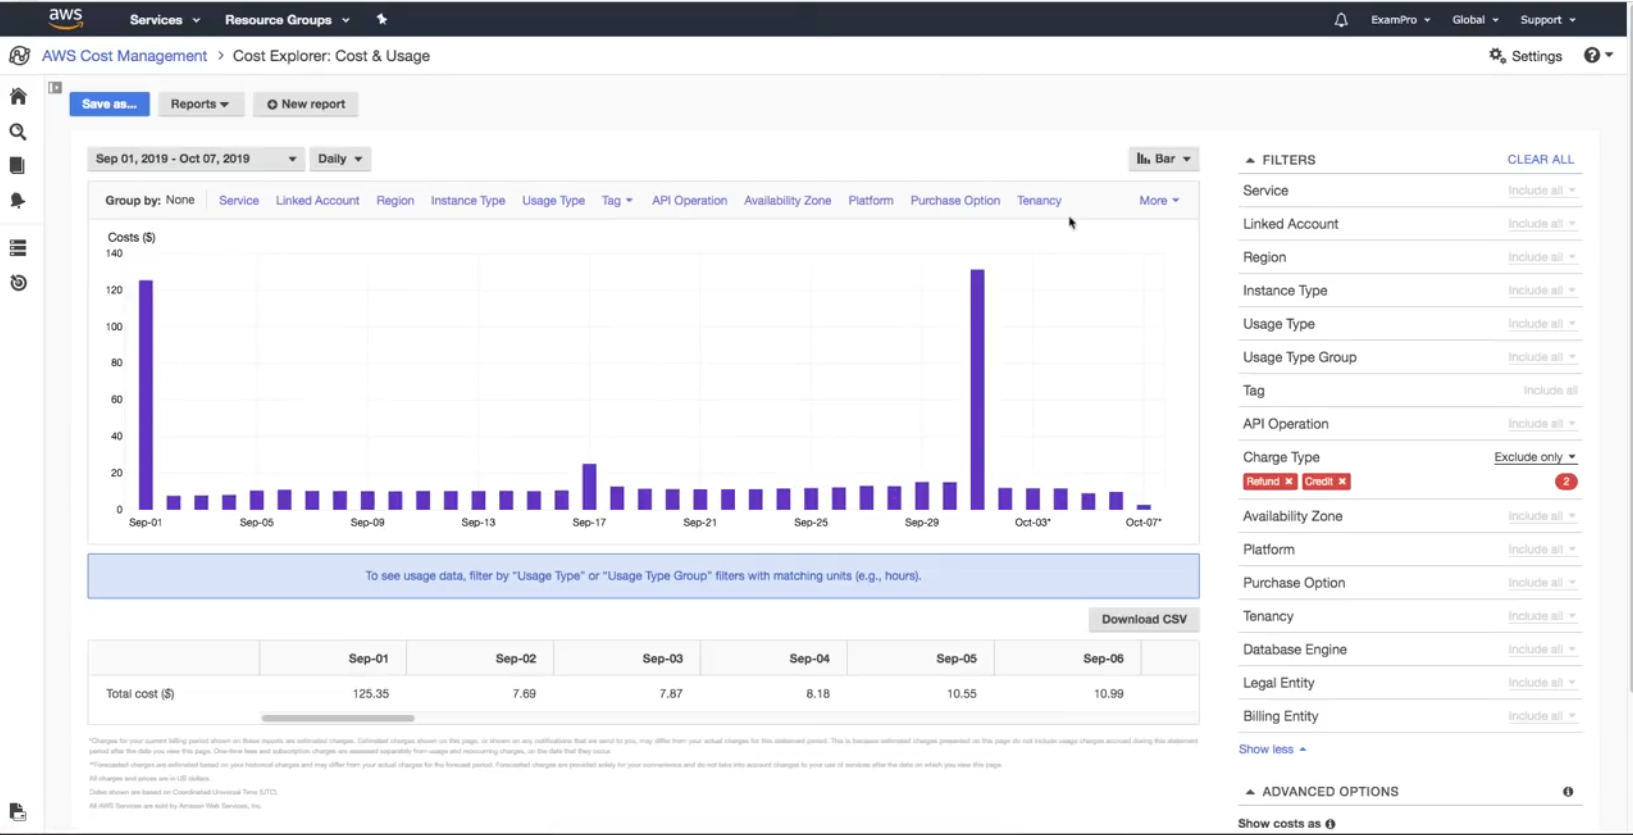Click AWS Cost Management breadcrumb link
The width and height of the screenshot is (1633, 835).
[x=124, y=56]
